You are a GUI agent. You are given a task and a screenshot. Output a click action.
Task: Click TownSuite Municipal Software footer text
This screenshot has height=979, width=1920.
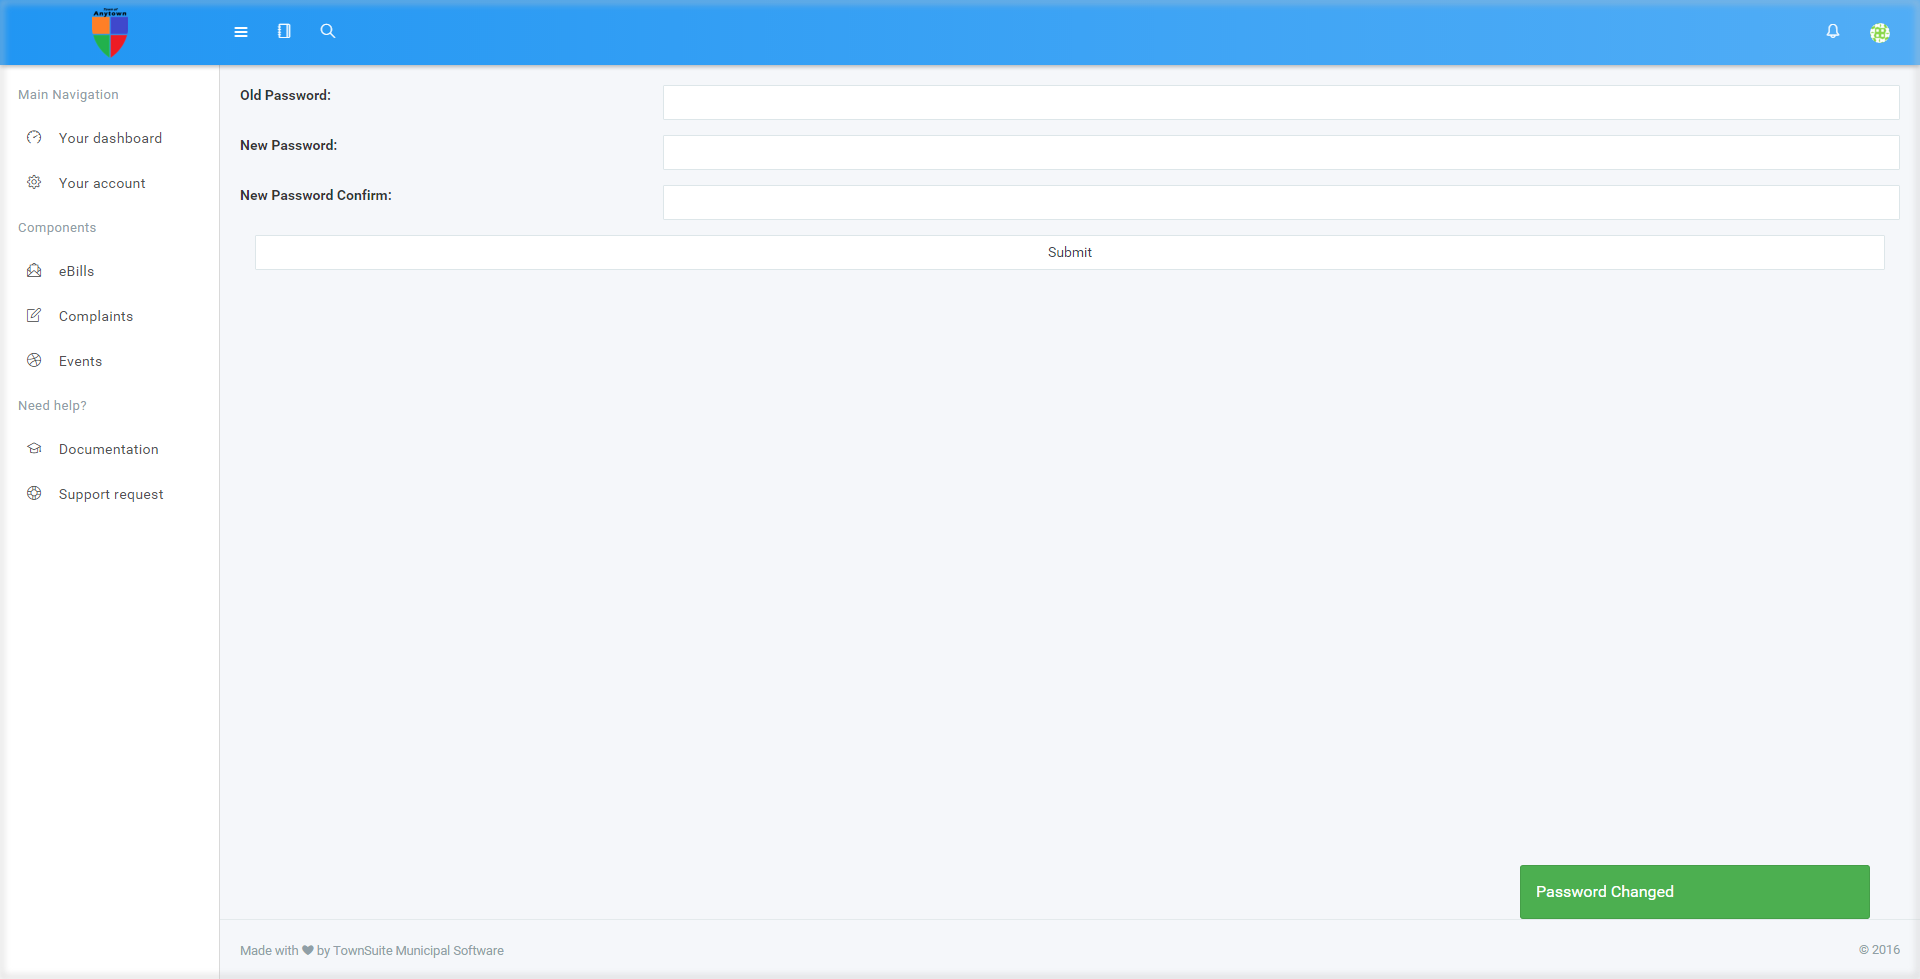pos(418,951)
